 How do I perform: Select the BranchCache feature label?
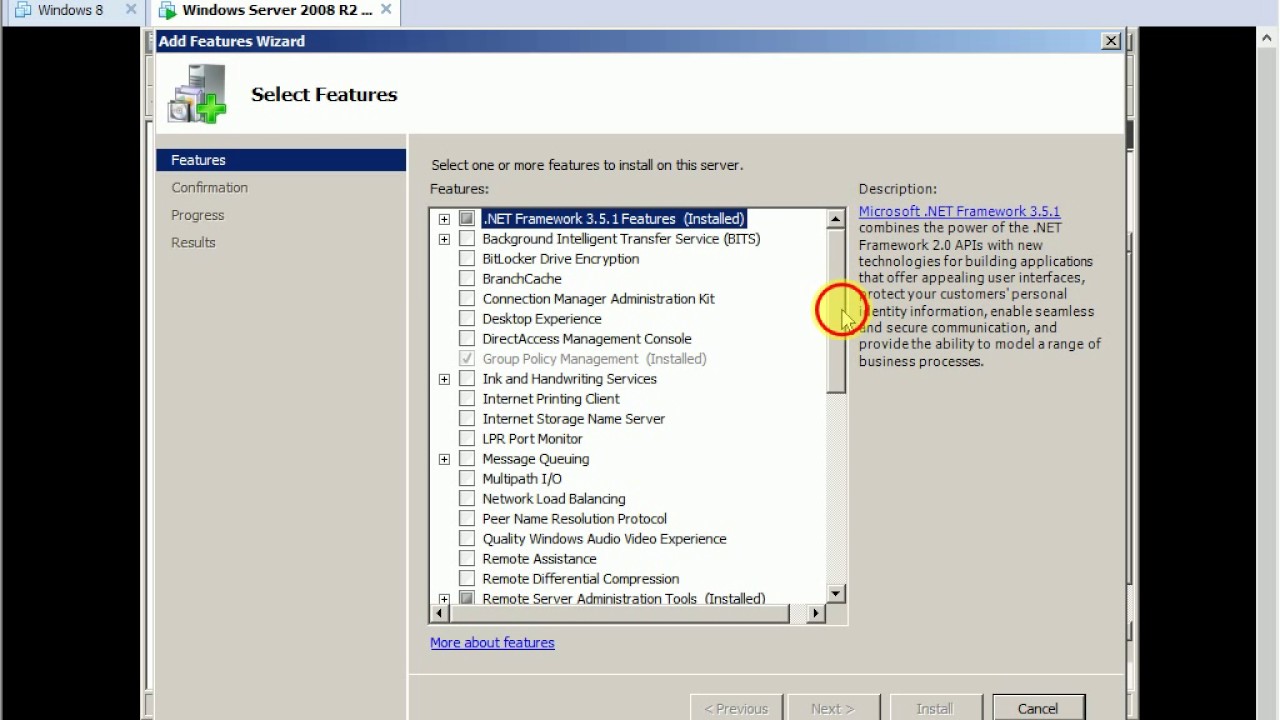(x=522, y=278)
